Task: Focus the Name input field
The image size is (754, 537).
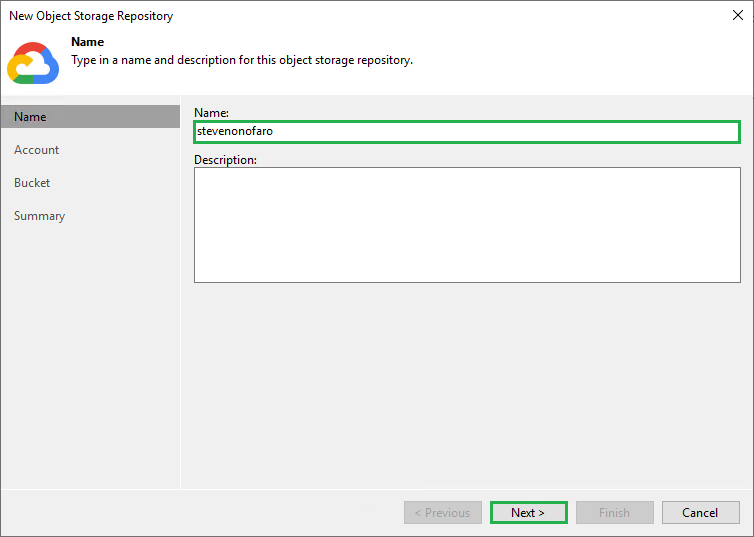Action: [466, 132]
